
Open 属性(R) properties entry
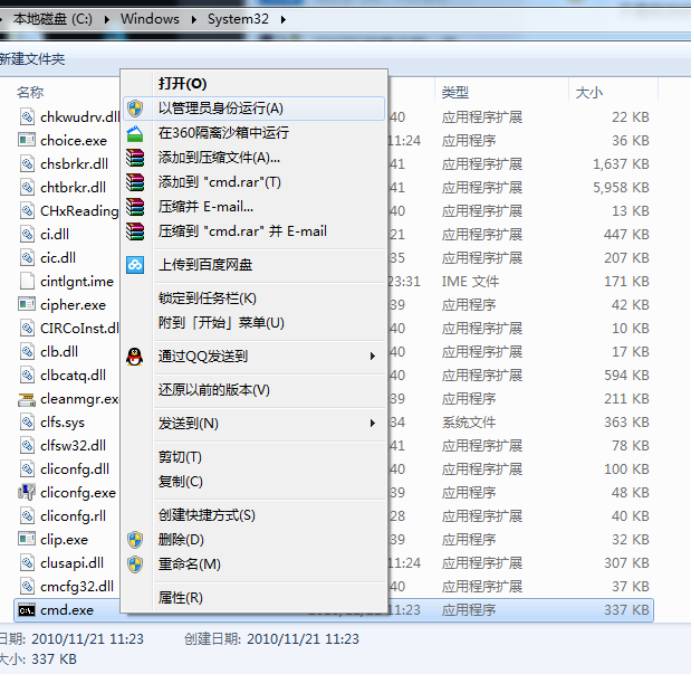pos(254,598)
